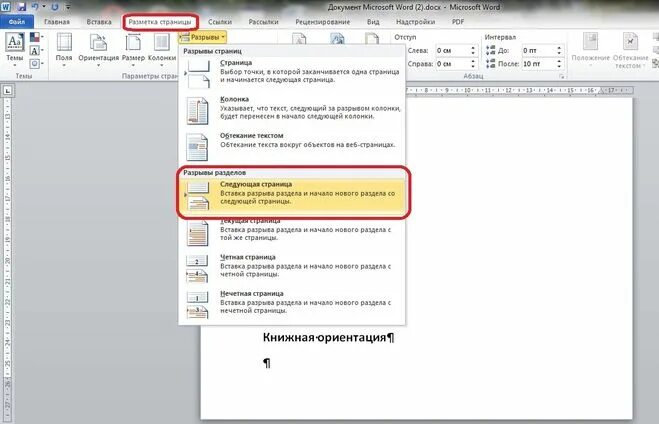
Task: Open the PDF tab
Action: pyautogui.click(x=458, y=21)
